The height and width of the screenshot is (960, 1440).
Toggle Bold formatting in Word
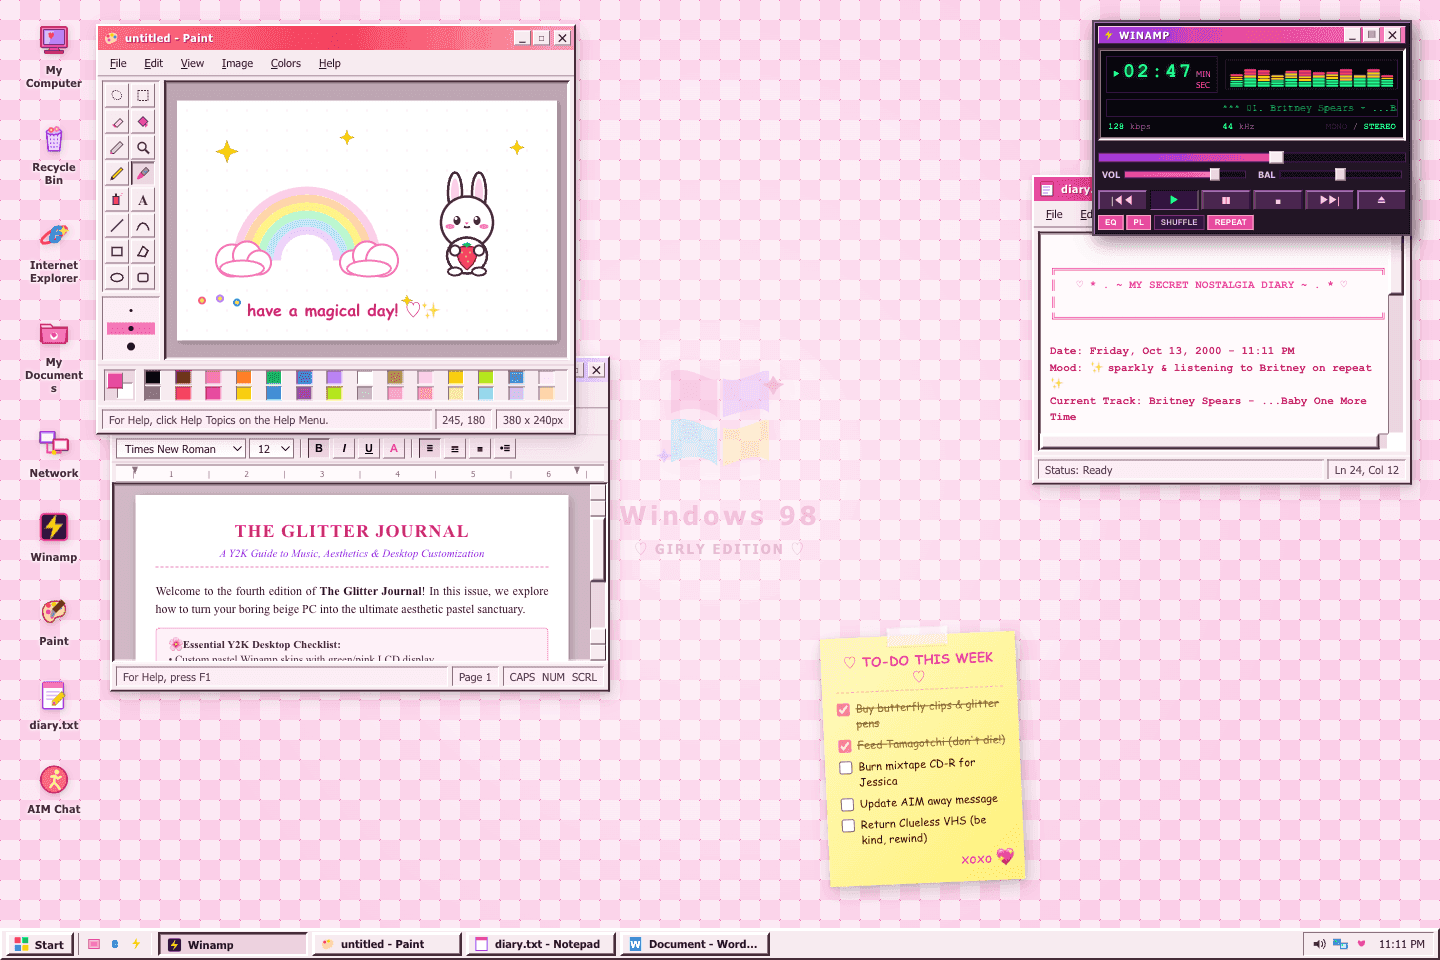point(319,449)
